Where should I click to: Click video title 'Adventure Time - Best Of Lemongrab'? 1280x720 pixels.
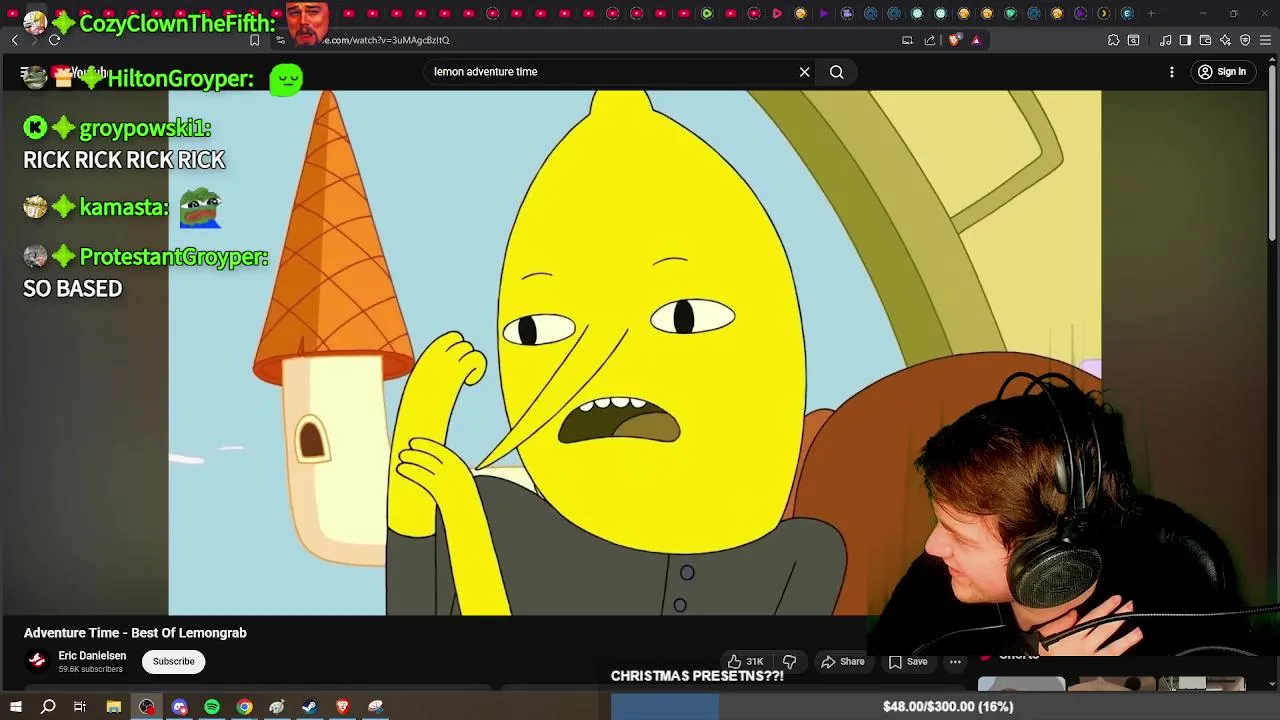click(135, 633)
